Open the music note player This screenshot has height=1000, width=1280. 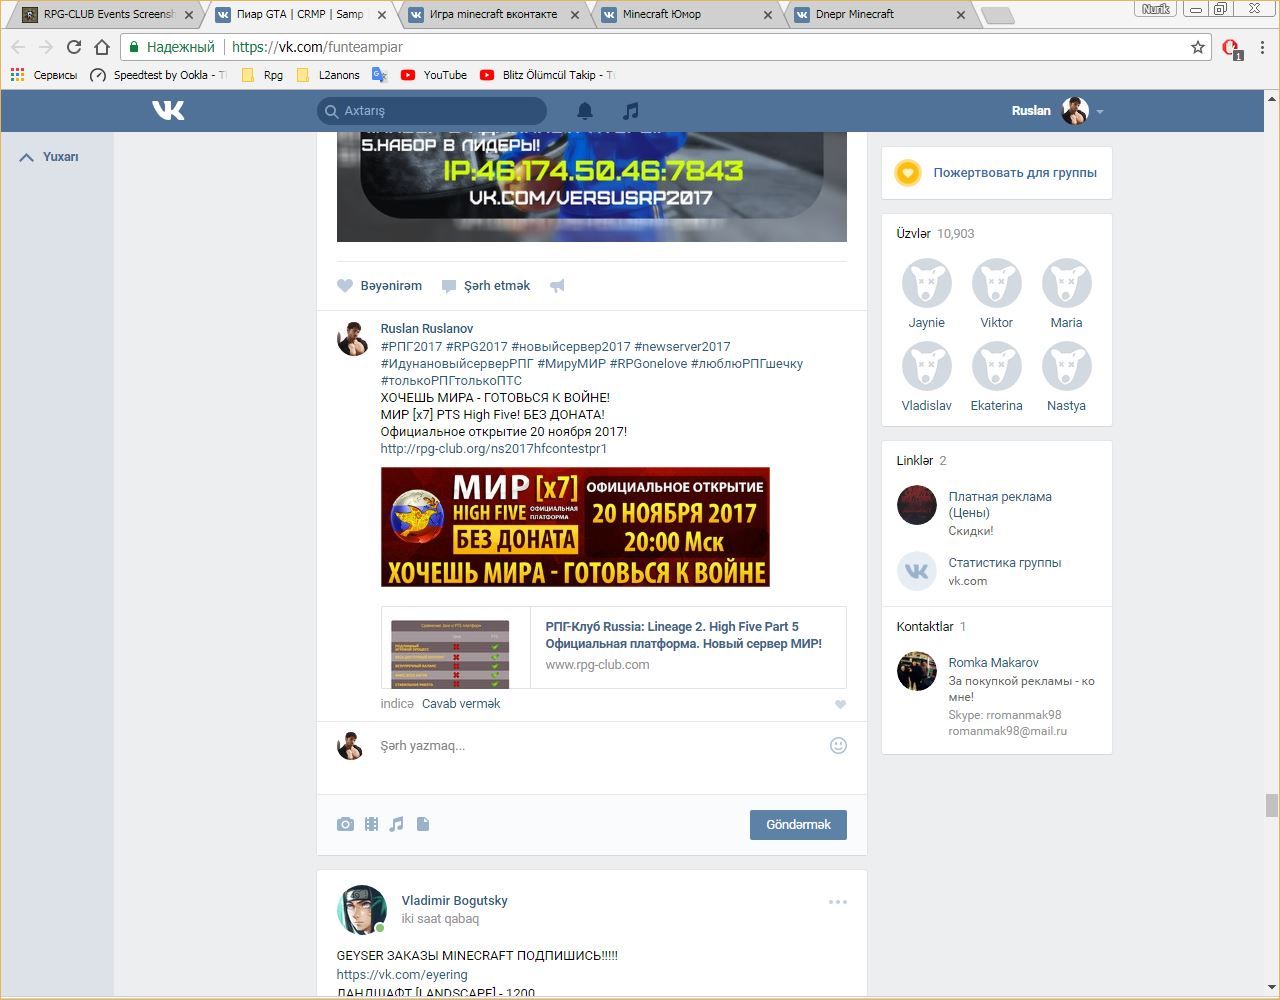630,111
